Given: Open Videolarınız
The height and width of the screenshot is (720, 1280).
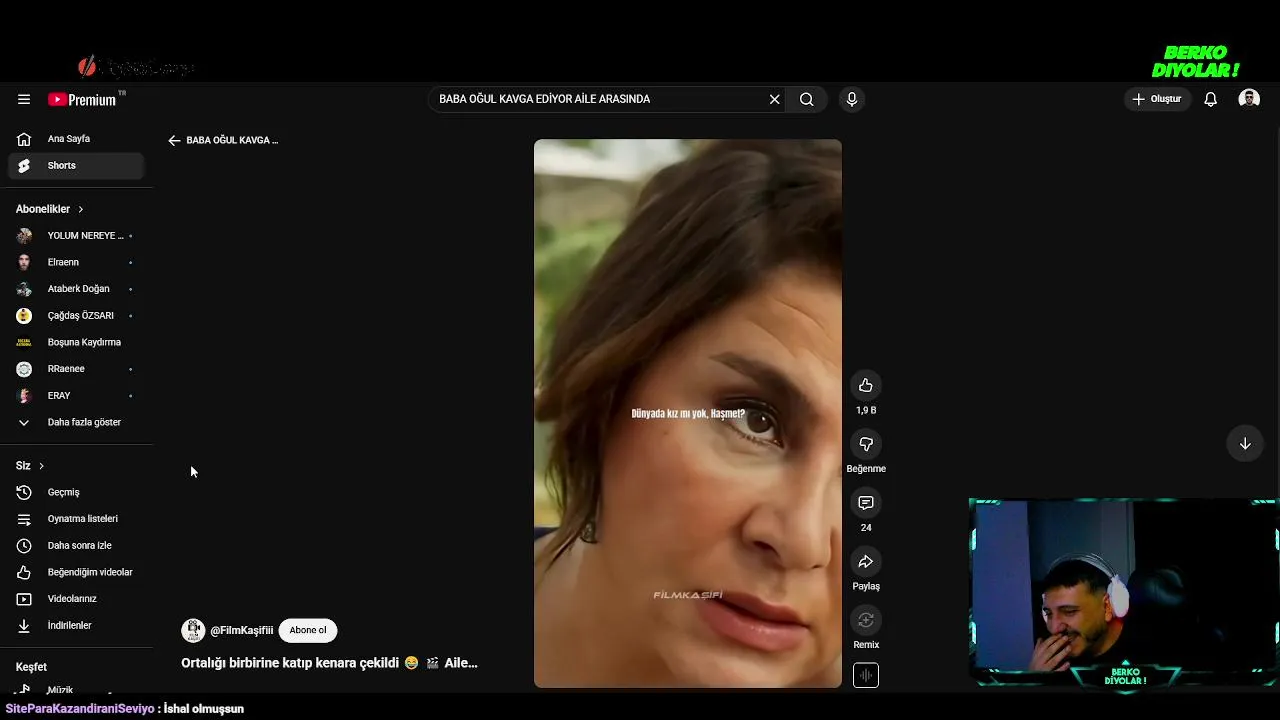Looking at the screenshot, I should (76, 599).
